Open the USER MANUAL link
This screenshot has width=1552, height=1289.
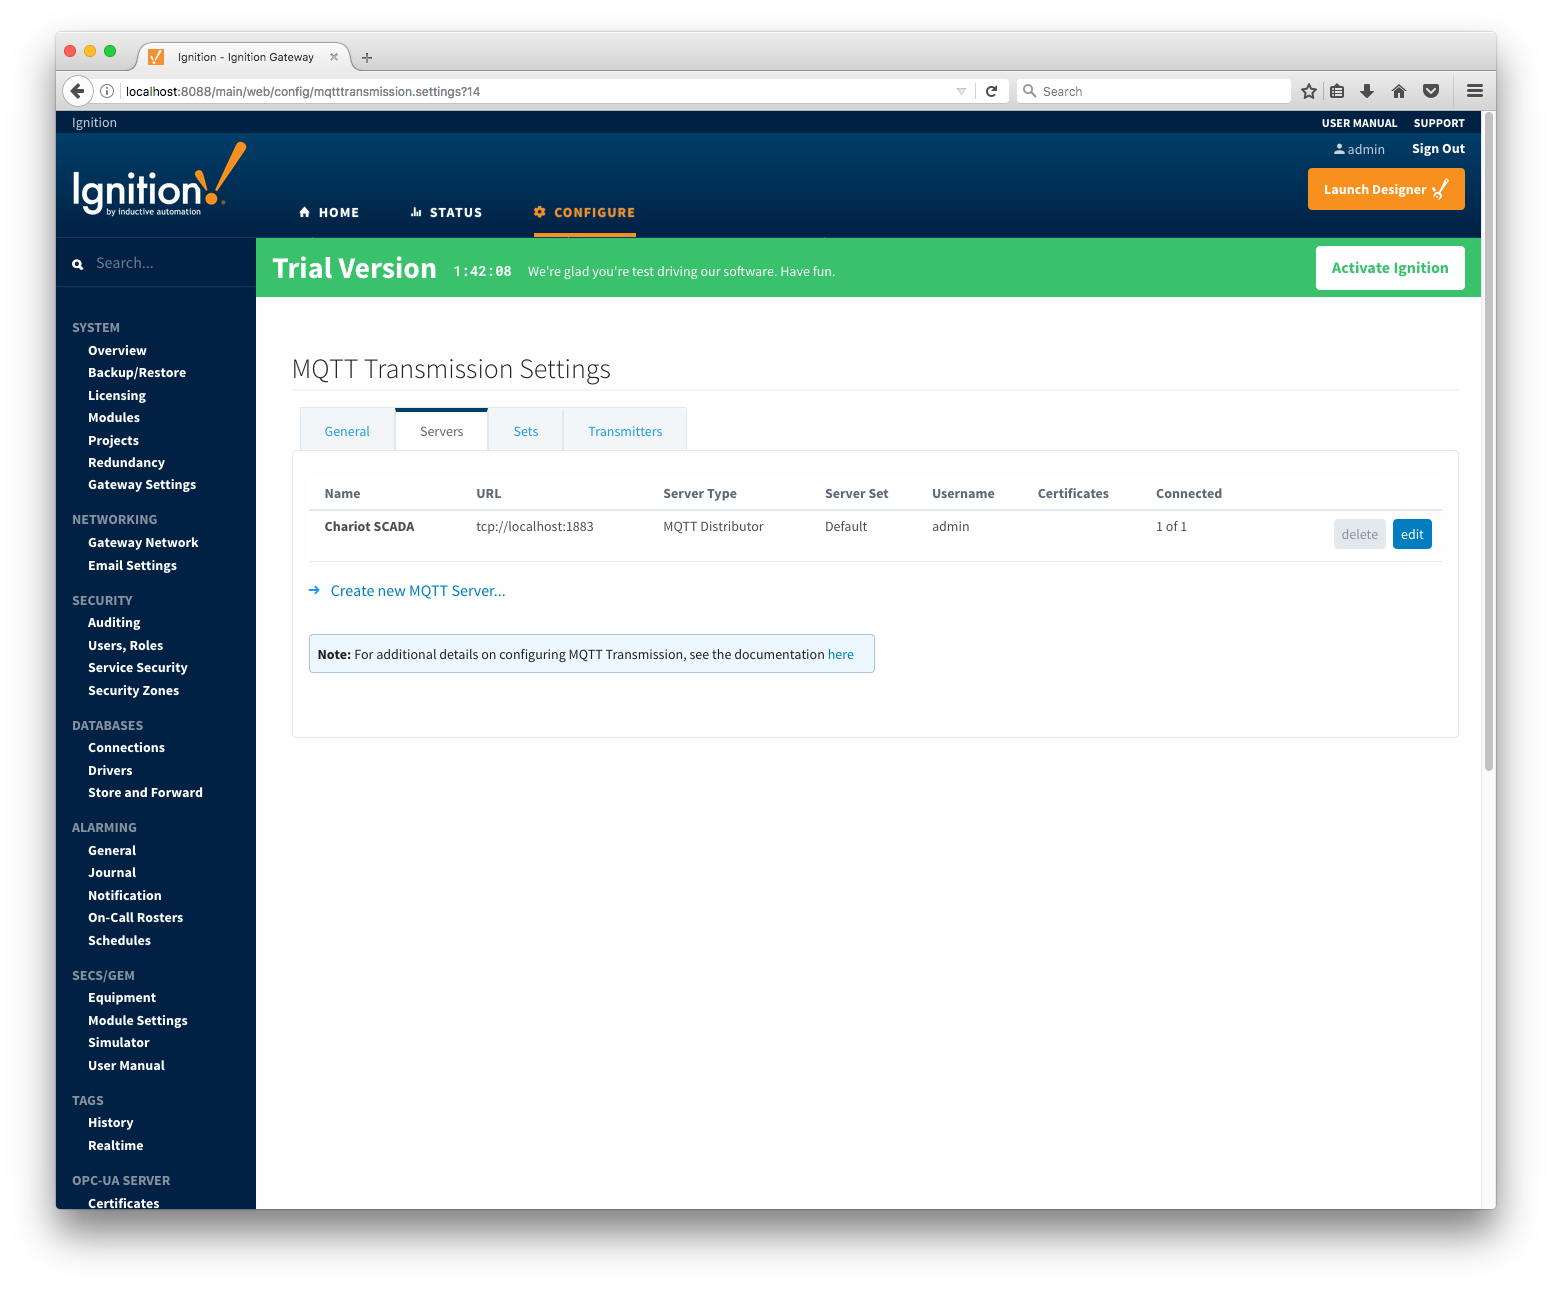tap(1359, 123)
